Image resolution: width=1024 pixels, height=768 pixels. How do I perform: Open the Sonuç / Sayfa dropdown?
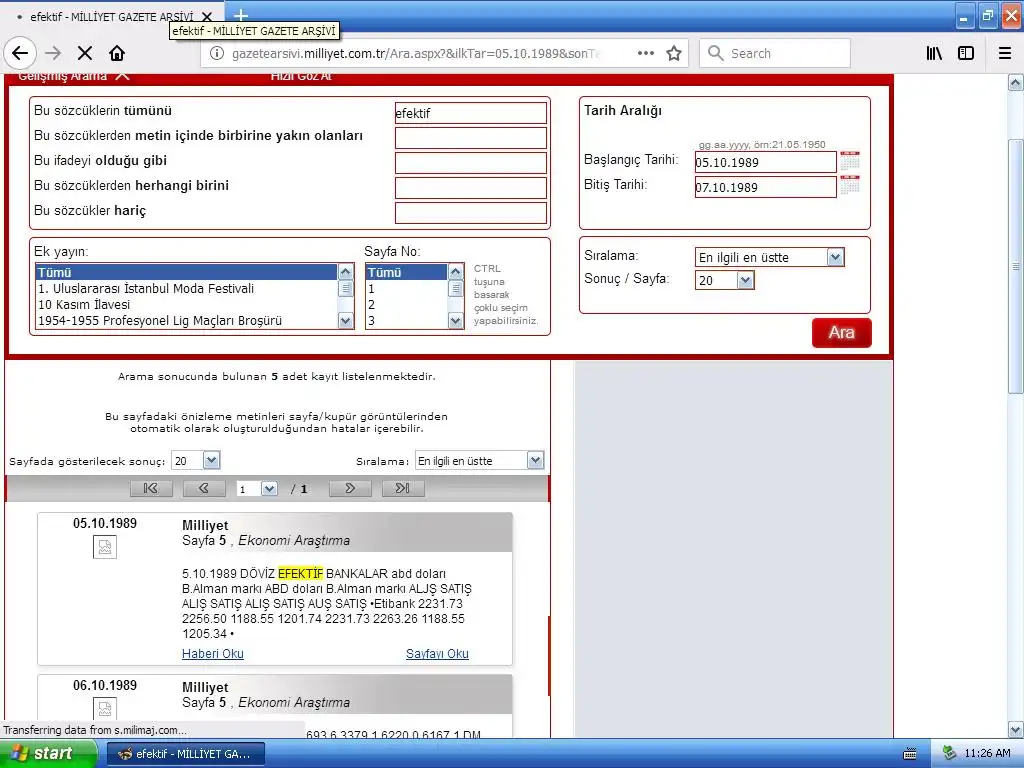[x=725, y=280]
